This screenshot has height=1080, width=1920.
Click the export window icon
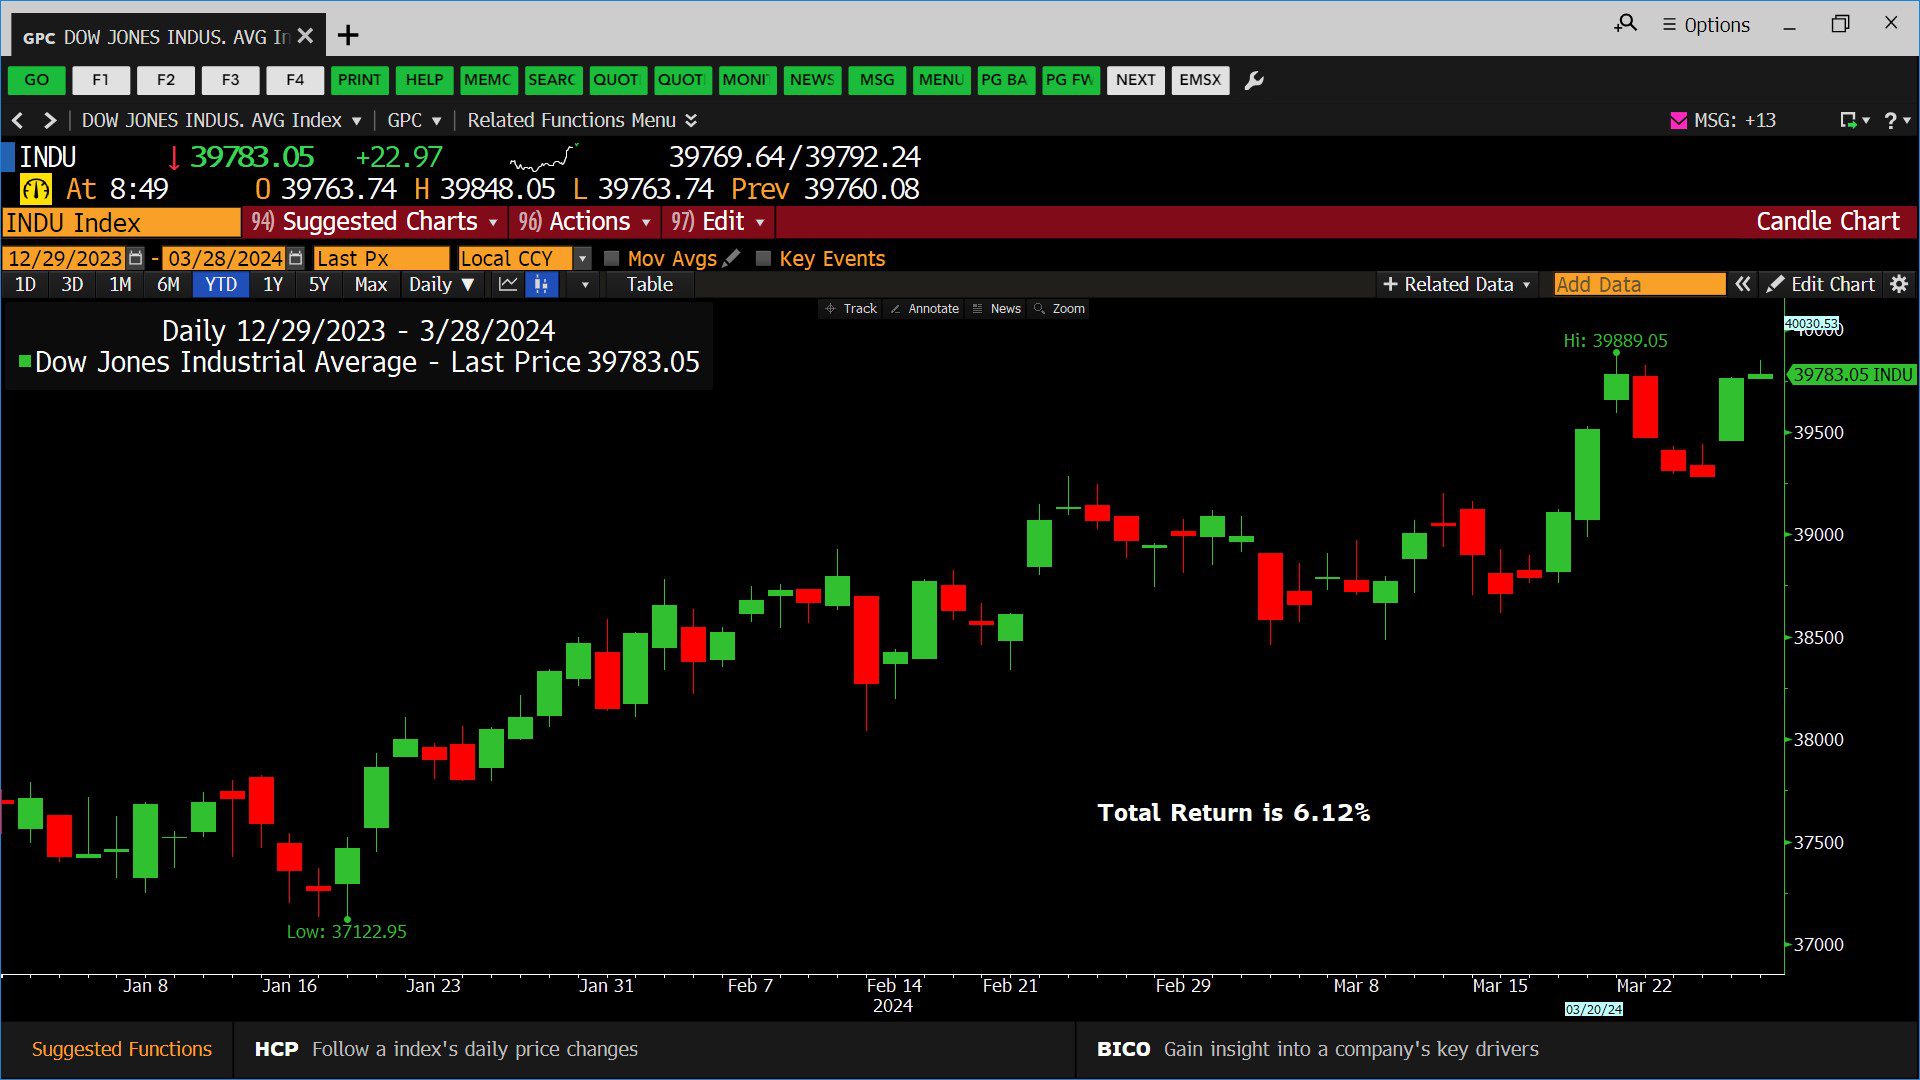[x=1849, y=121]
